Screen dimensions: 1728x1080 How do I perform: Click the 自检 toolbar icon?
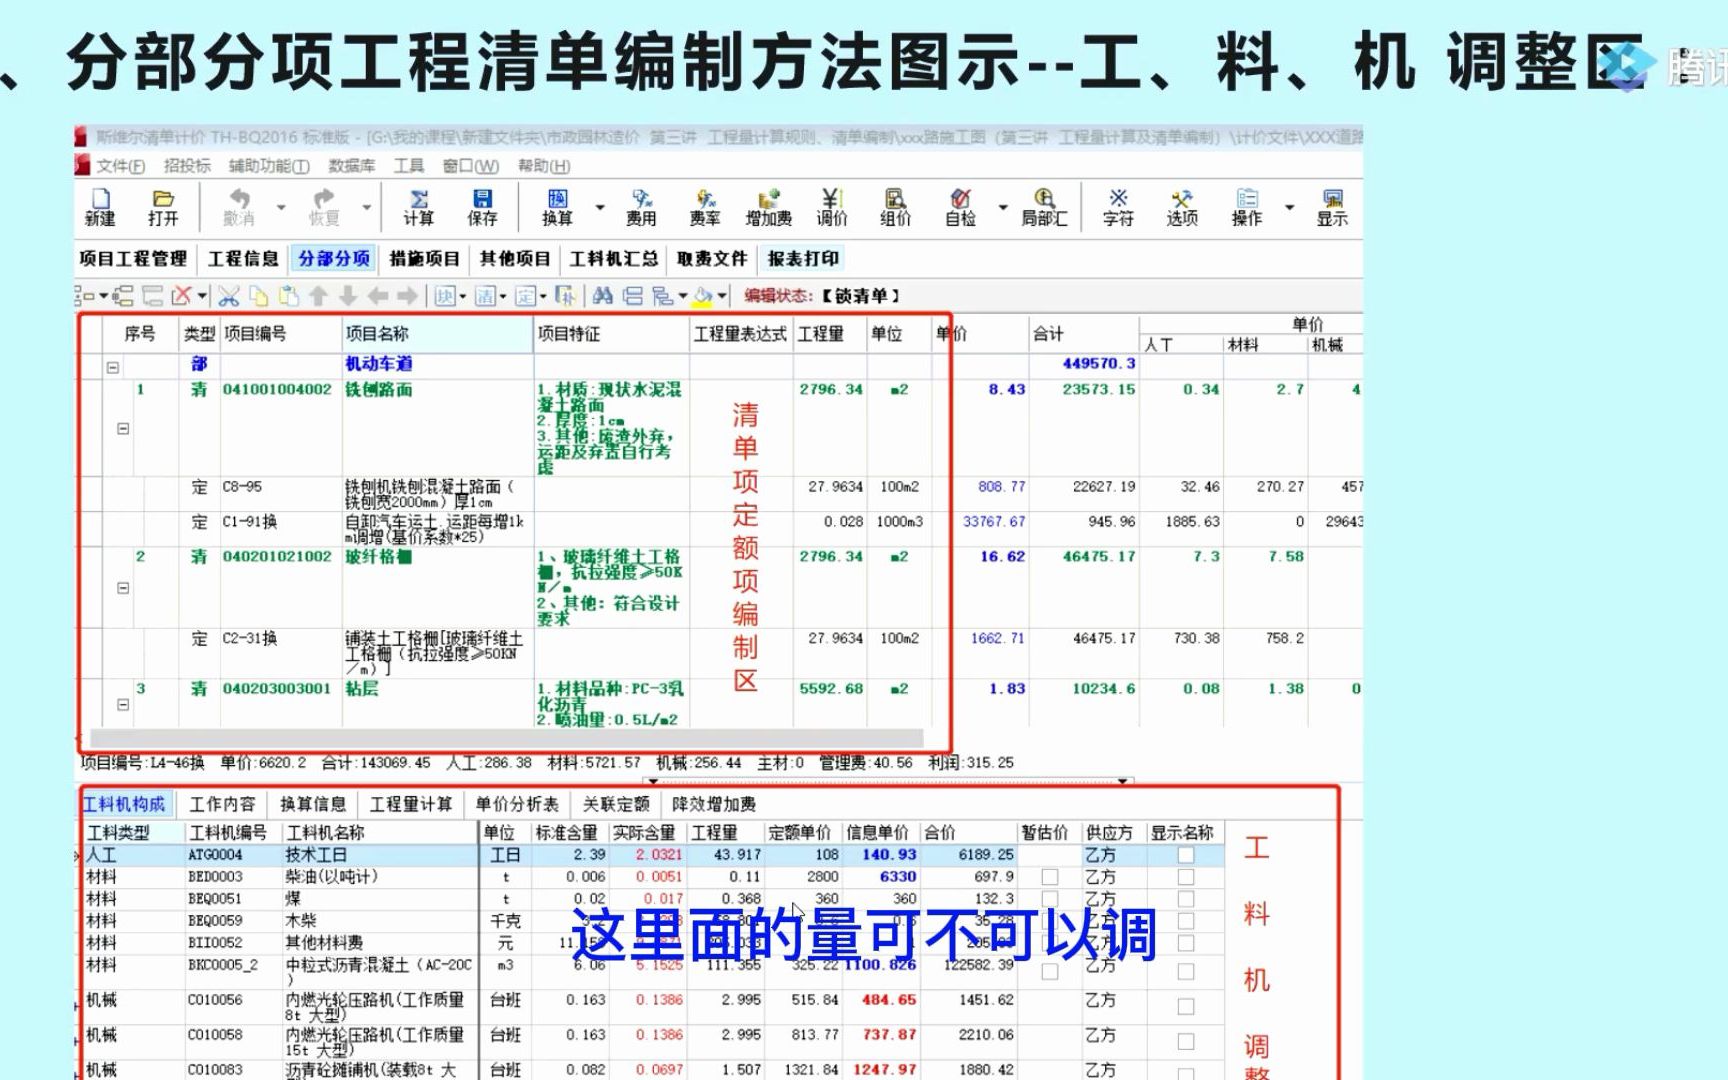[x=960, y=207]
